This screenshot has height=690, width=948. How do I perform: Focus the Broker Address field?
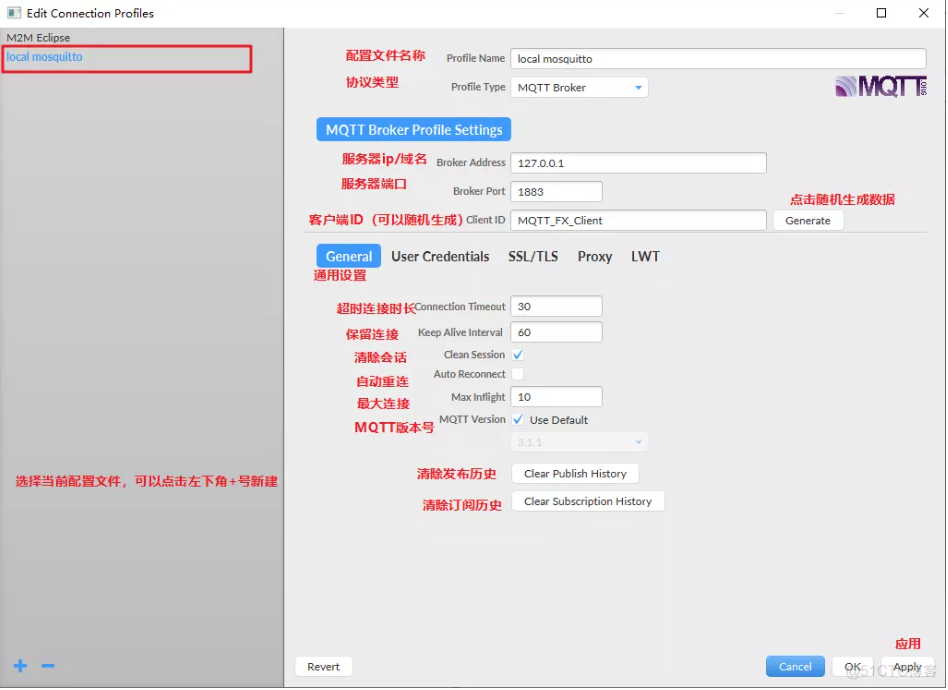pyautogui.click(x=638, y=163)
